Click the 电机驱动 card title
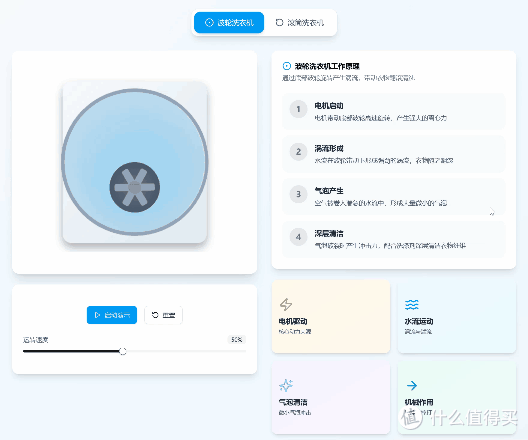The image size is (528, 440). point(293,321)
